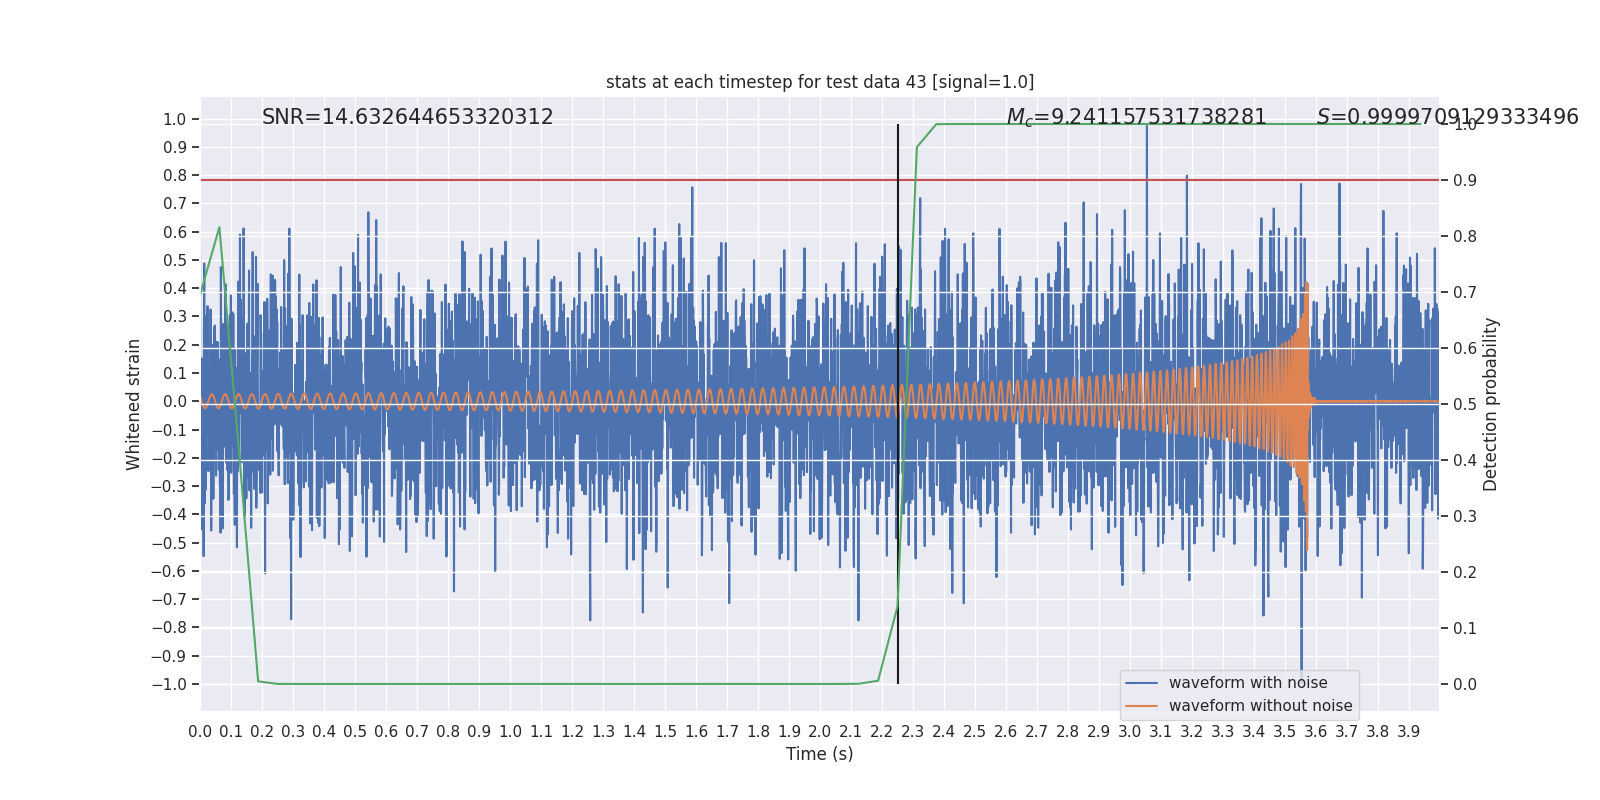Click the 1.0 tick on the Whitened strain axis
Viewport: 1600px width, 800px height.
175,120
